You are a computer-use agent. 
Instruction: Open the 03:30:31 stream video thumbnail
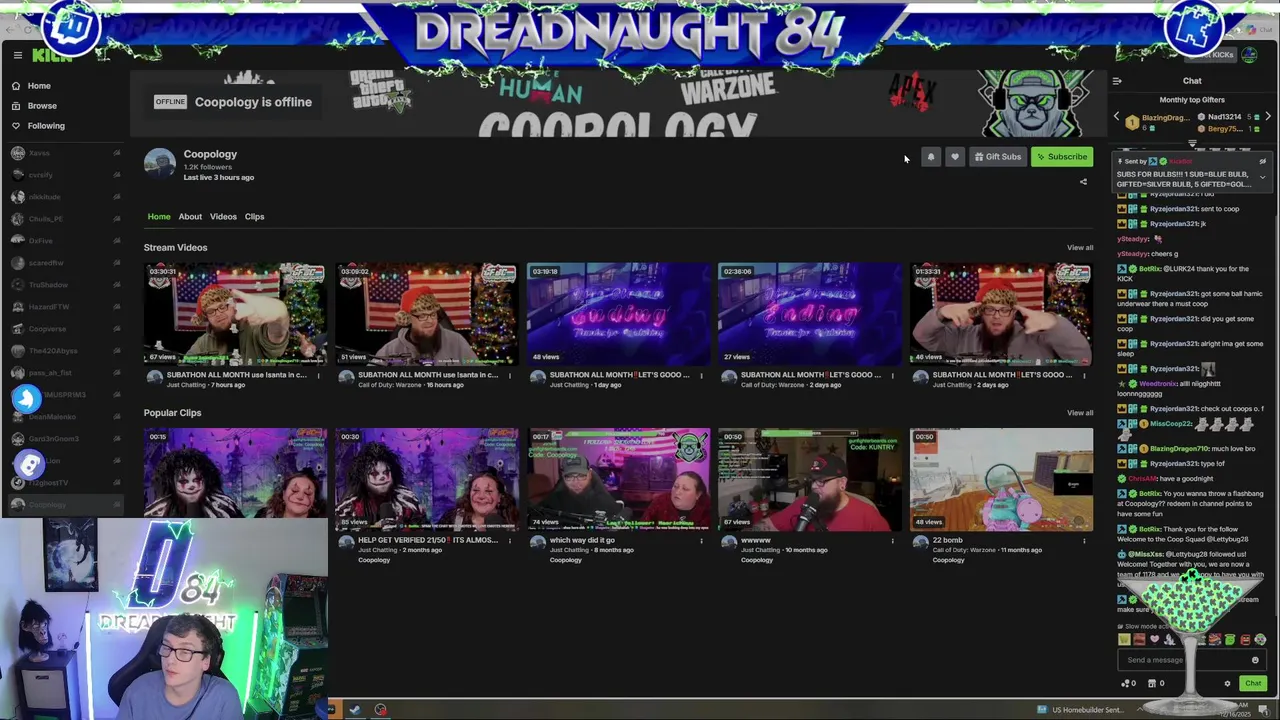point(235,314)
